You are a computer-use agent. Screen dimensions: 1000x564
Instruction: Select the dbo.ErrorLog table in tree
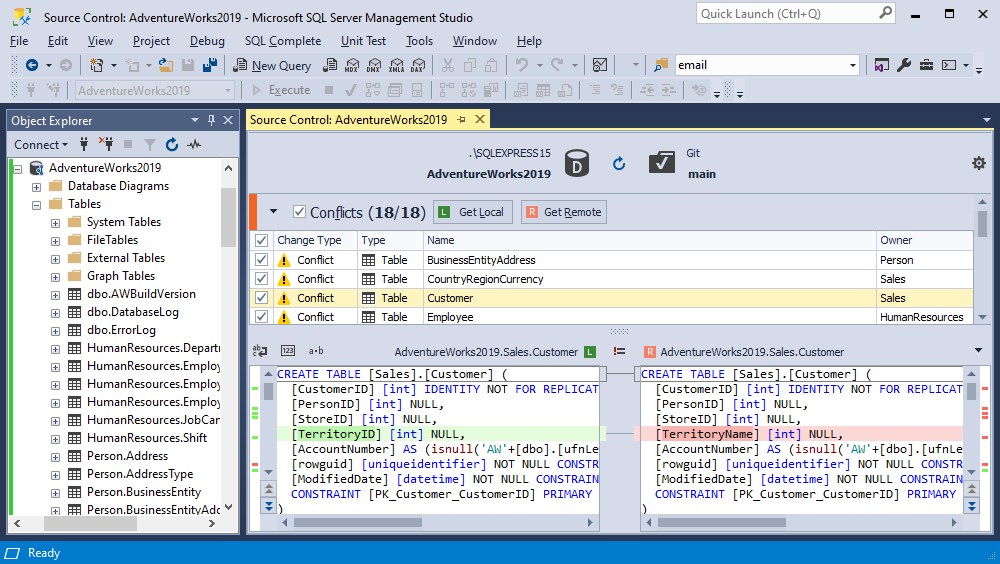[121, 330]
